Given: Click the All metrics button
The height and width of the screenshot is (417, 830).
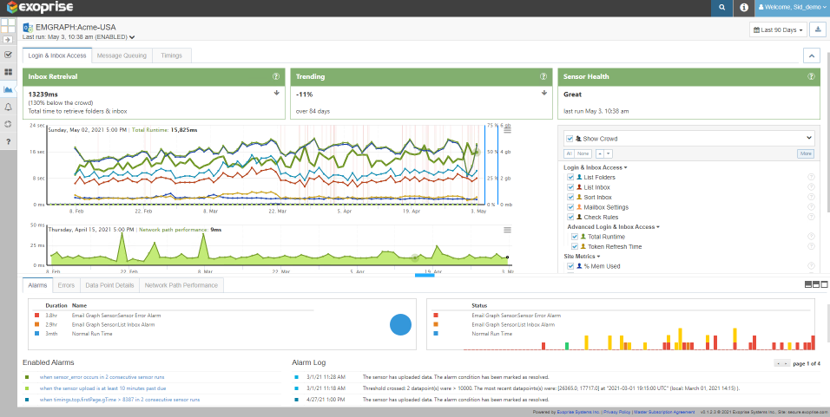Looking at the screenshot, I should (569, 153).
